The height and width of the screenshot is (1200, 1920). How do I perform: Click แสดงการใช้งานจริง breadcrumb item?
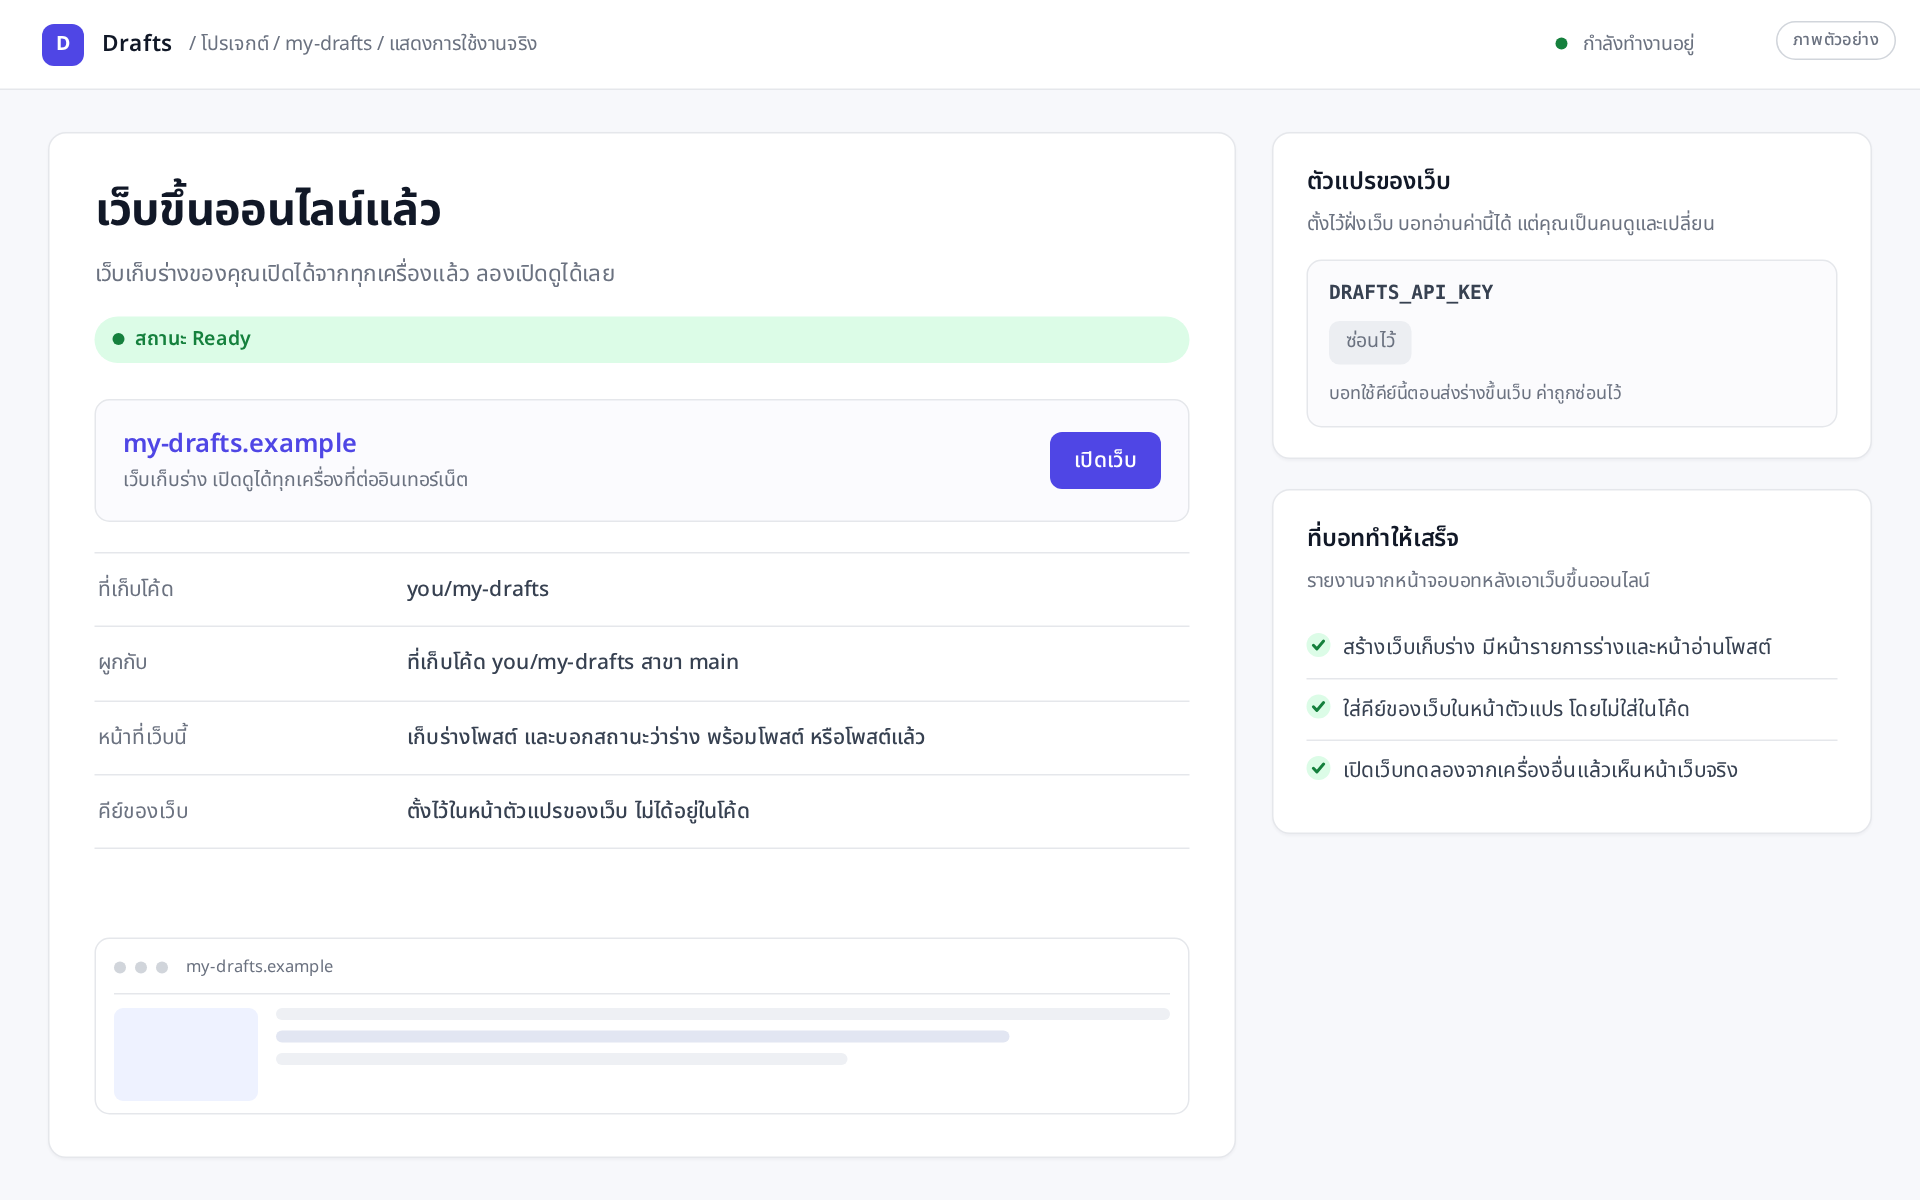[463, 44]
